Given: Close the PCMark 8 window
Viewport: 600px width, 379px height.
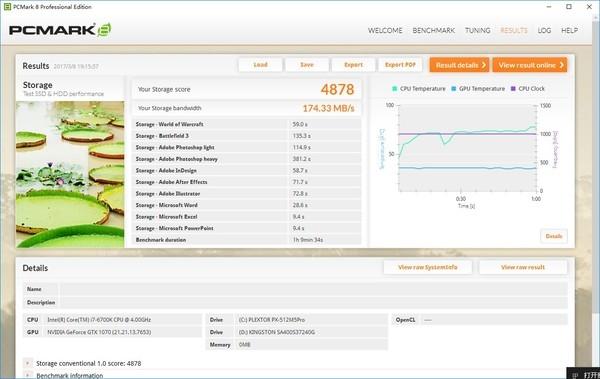Looking at the screenshot, I should pos(589,7).
